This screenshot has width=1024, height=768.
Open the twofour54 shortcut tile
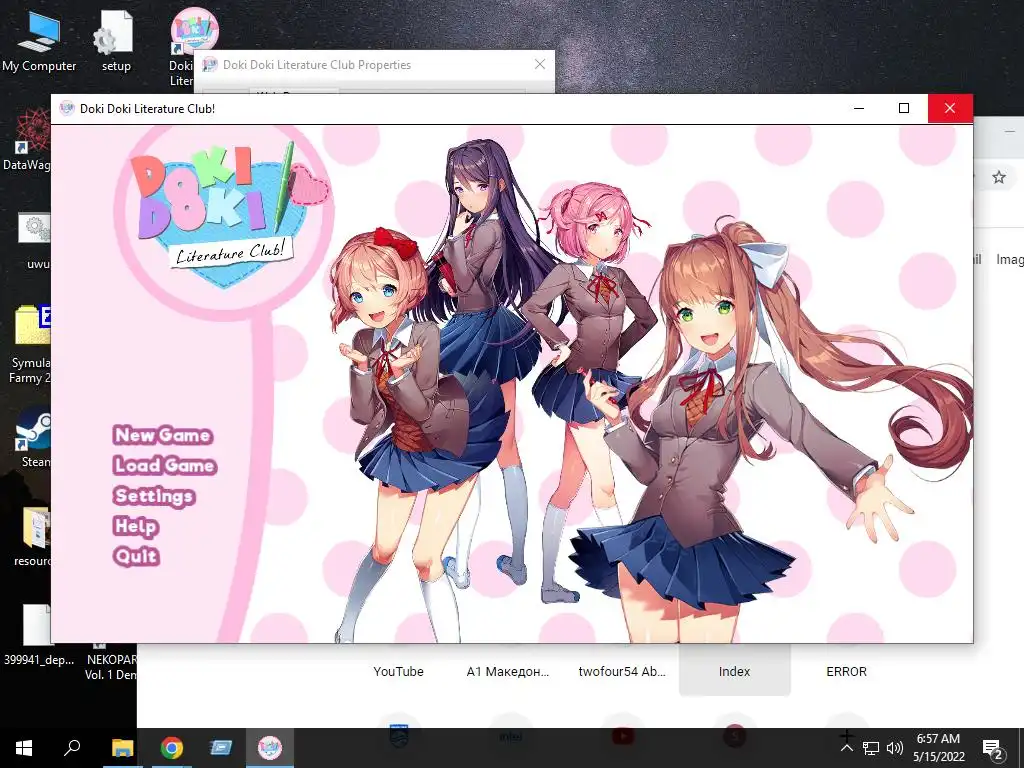[x=622, y=671]
